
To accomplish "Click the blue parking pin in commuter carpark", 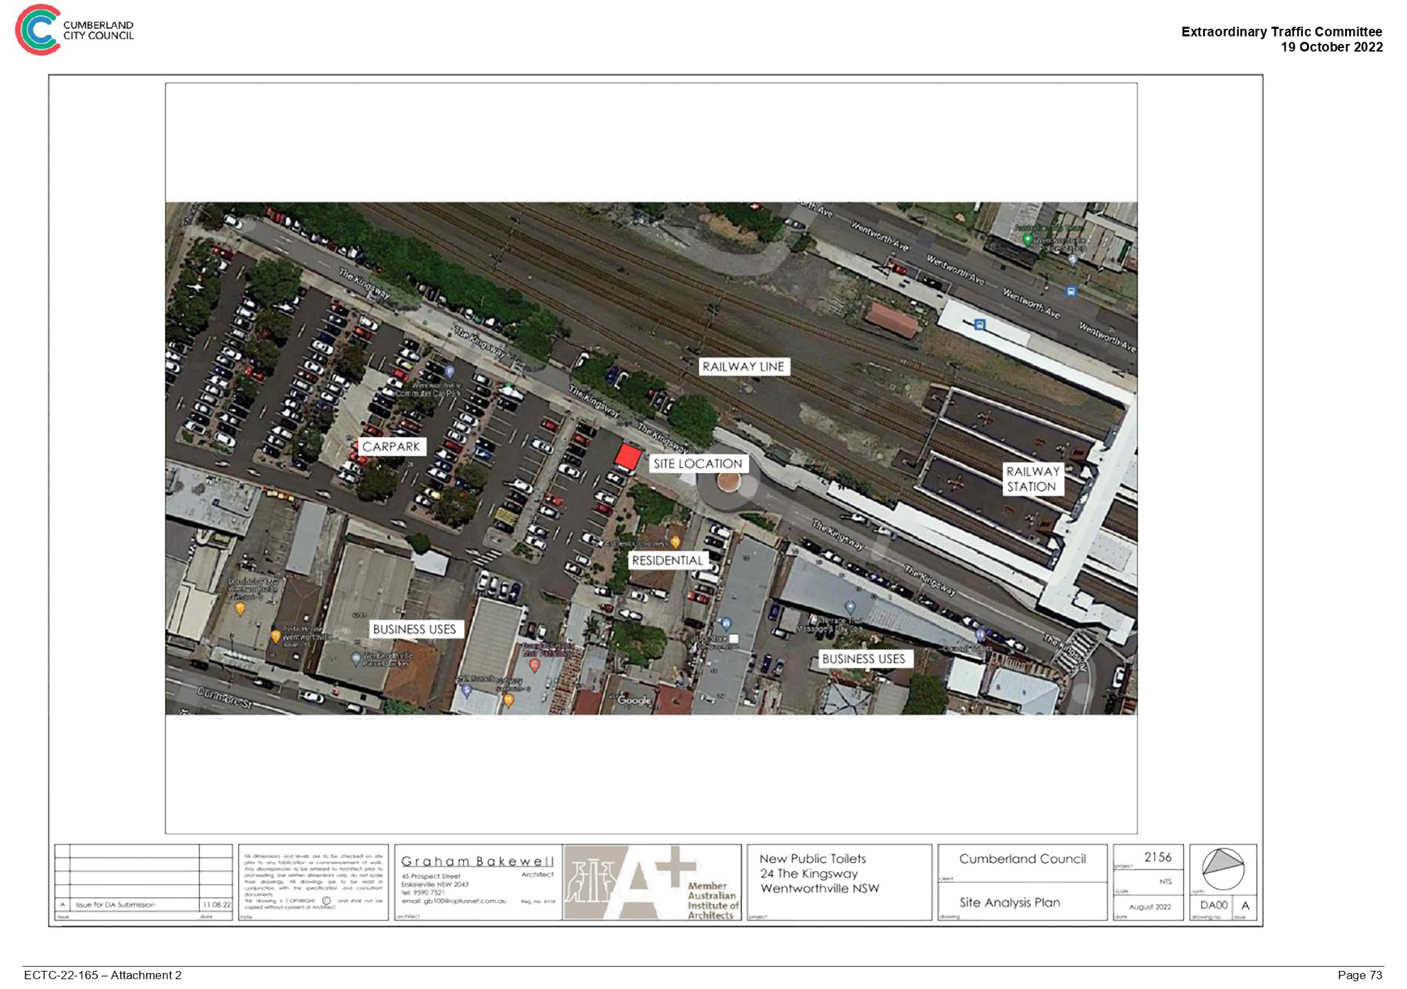I will 449,372.
